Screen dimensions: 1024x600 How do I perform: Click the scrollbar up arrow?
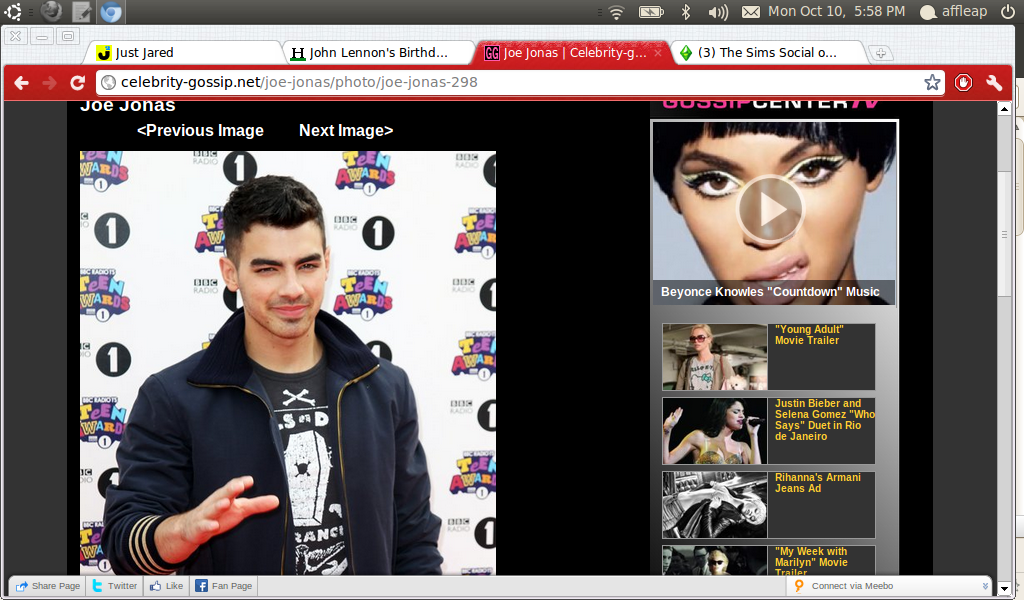pyautogui.click(x=1004, y=109)
